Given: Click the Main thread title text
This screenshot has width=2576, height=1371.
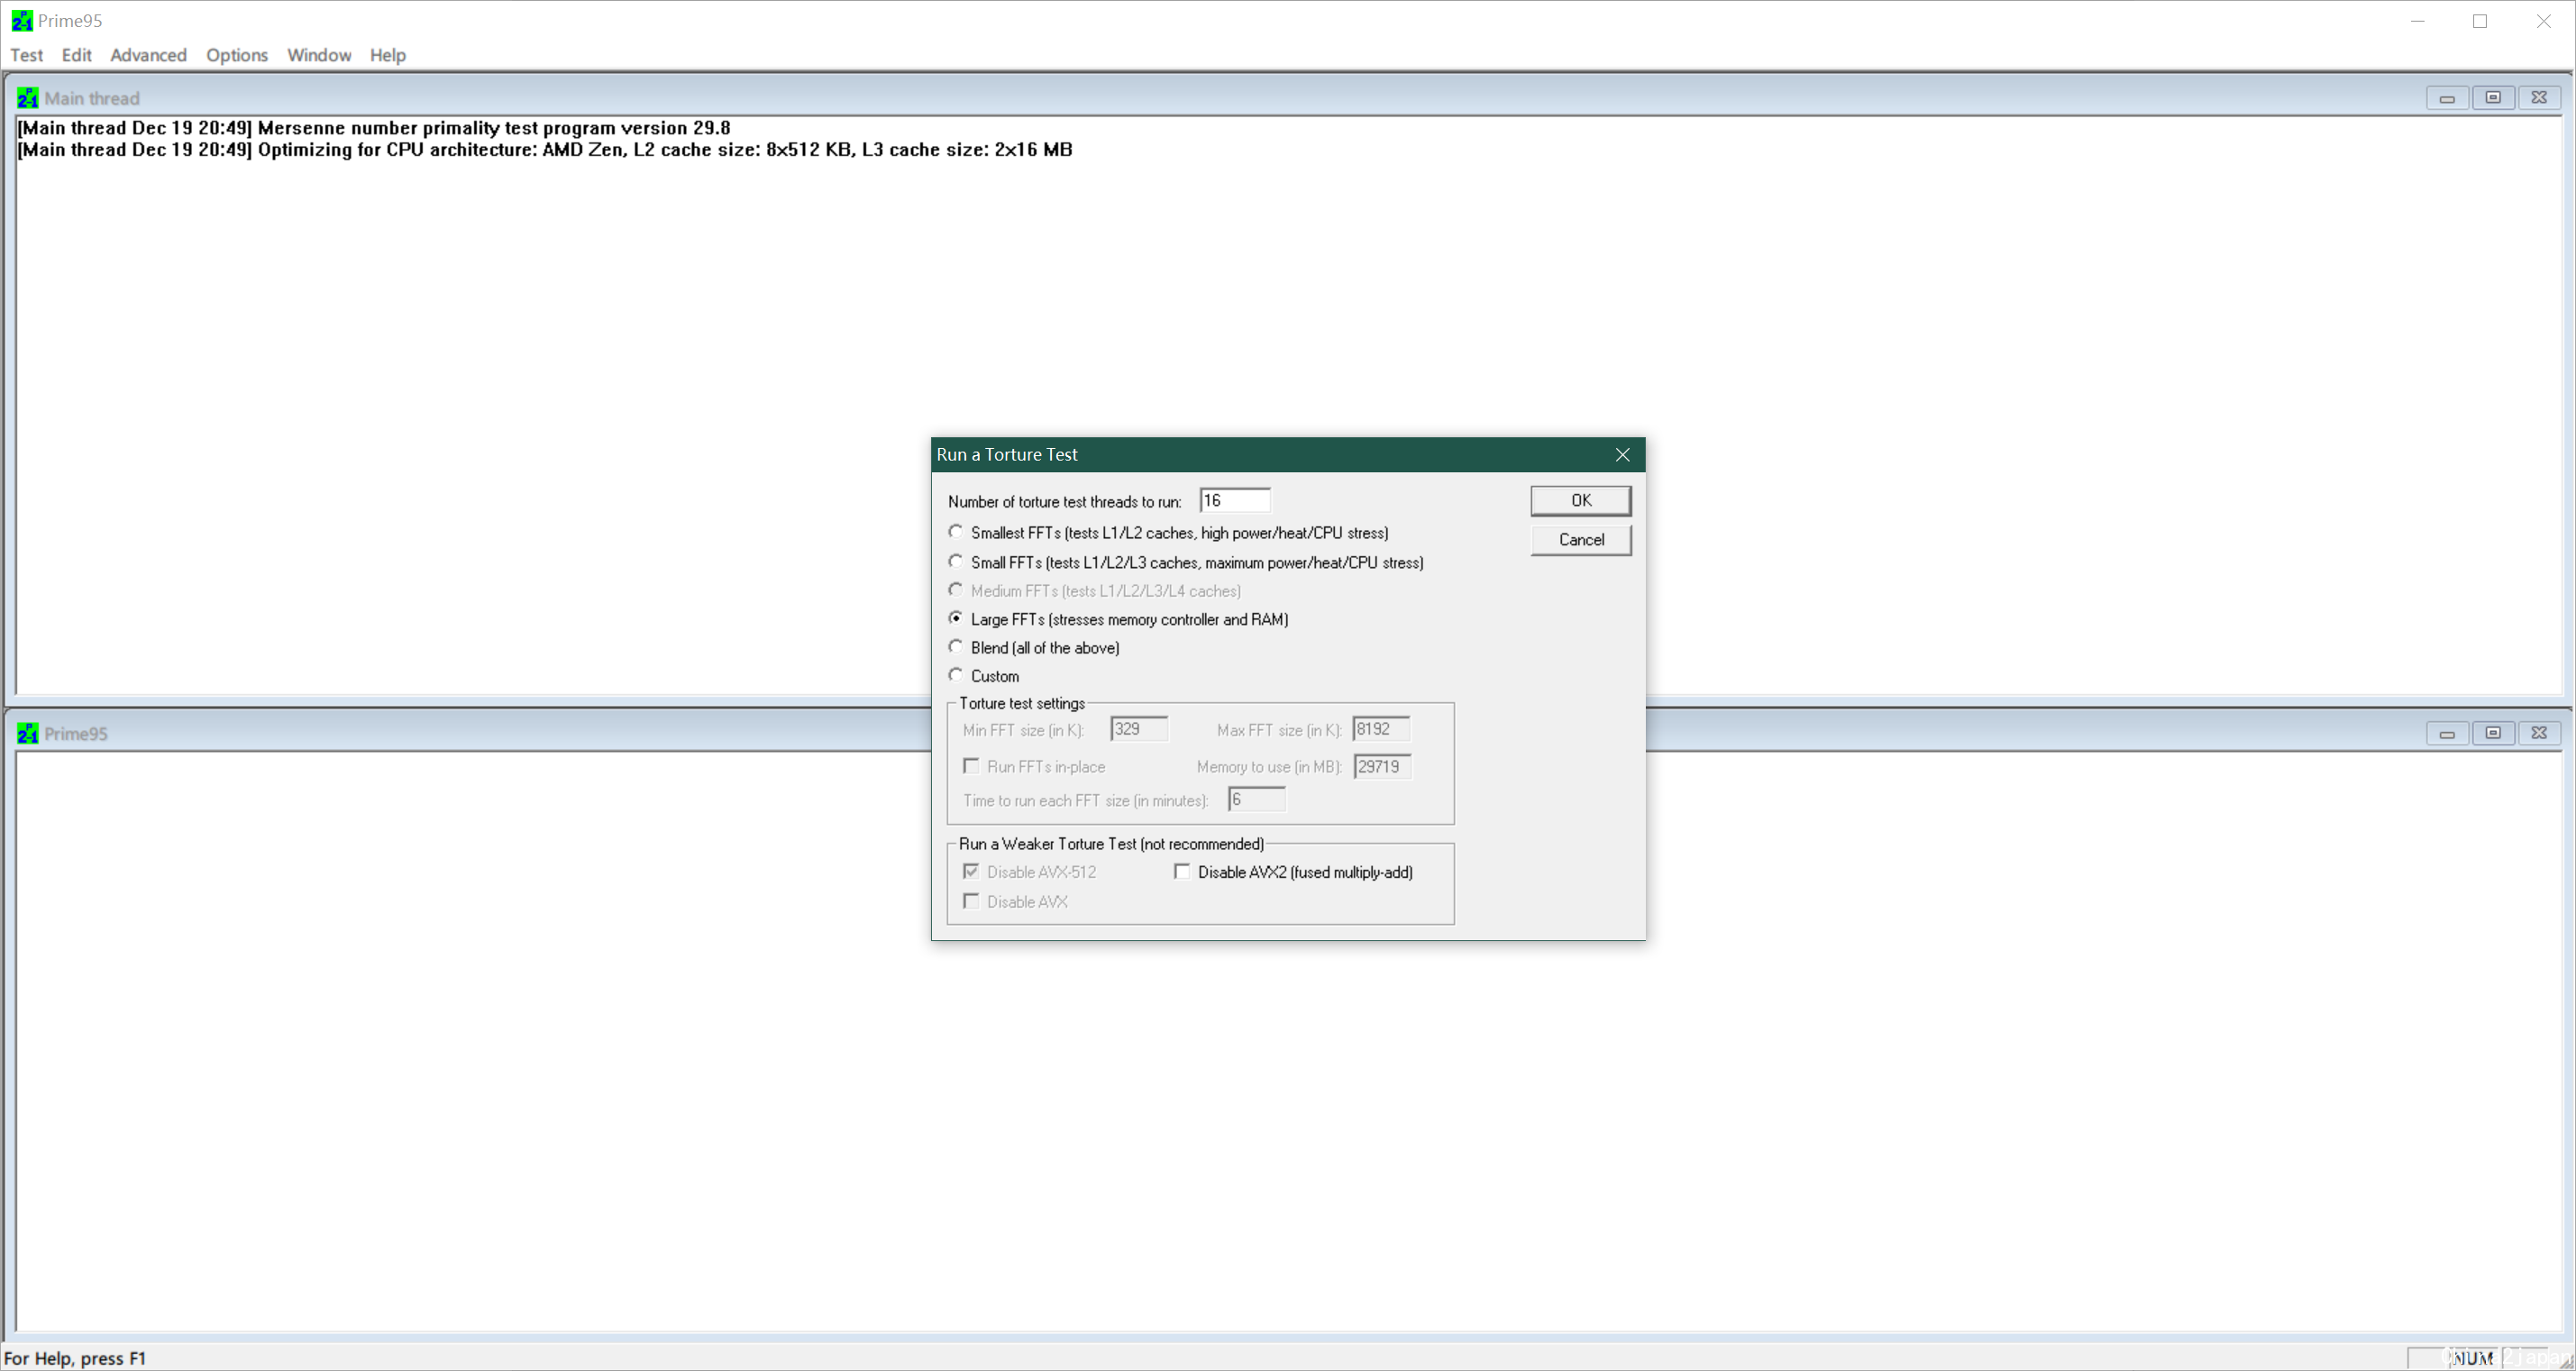Looking at the screenshot, I should tap(92, 98).
